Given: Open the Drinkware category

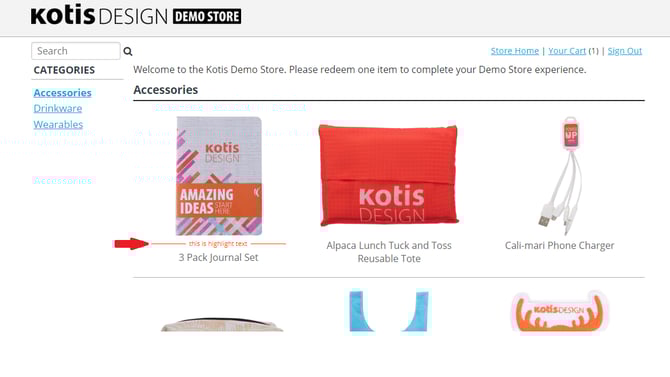Looking at the screenshot, I should coord(58,108).
